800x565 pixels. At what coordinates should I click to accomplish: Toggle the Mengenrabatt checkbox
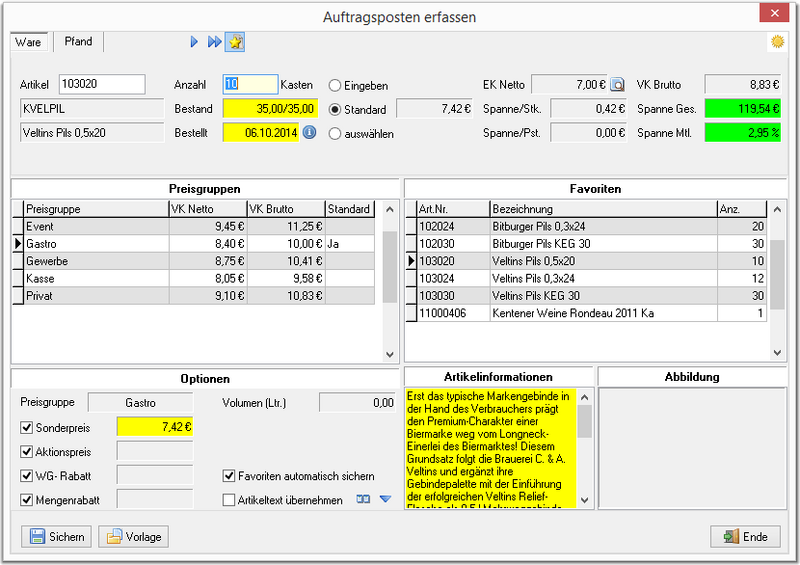[x=27, y=500]
